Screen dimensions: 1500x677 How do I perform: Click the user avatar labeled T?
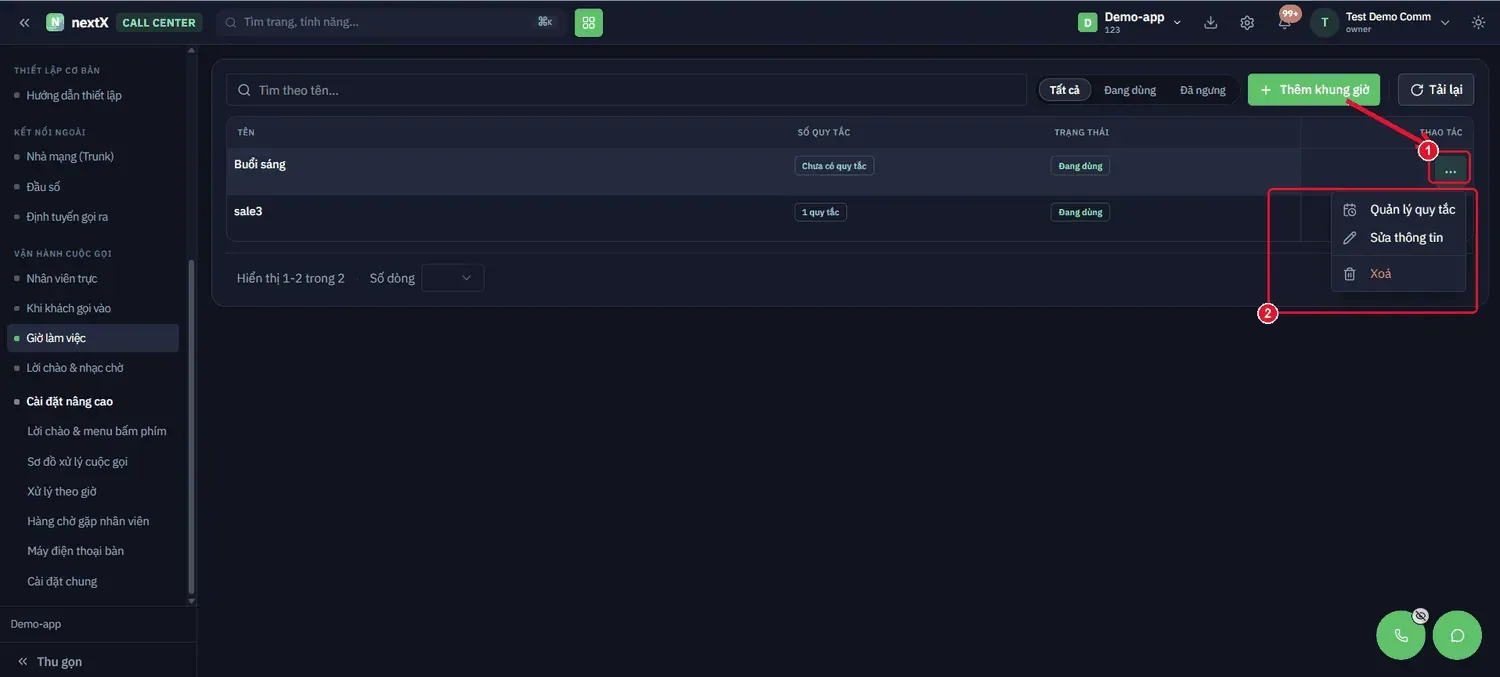[x=1325, y=22]
